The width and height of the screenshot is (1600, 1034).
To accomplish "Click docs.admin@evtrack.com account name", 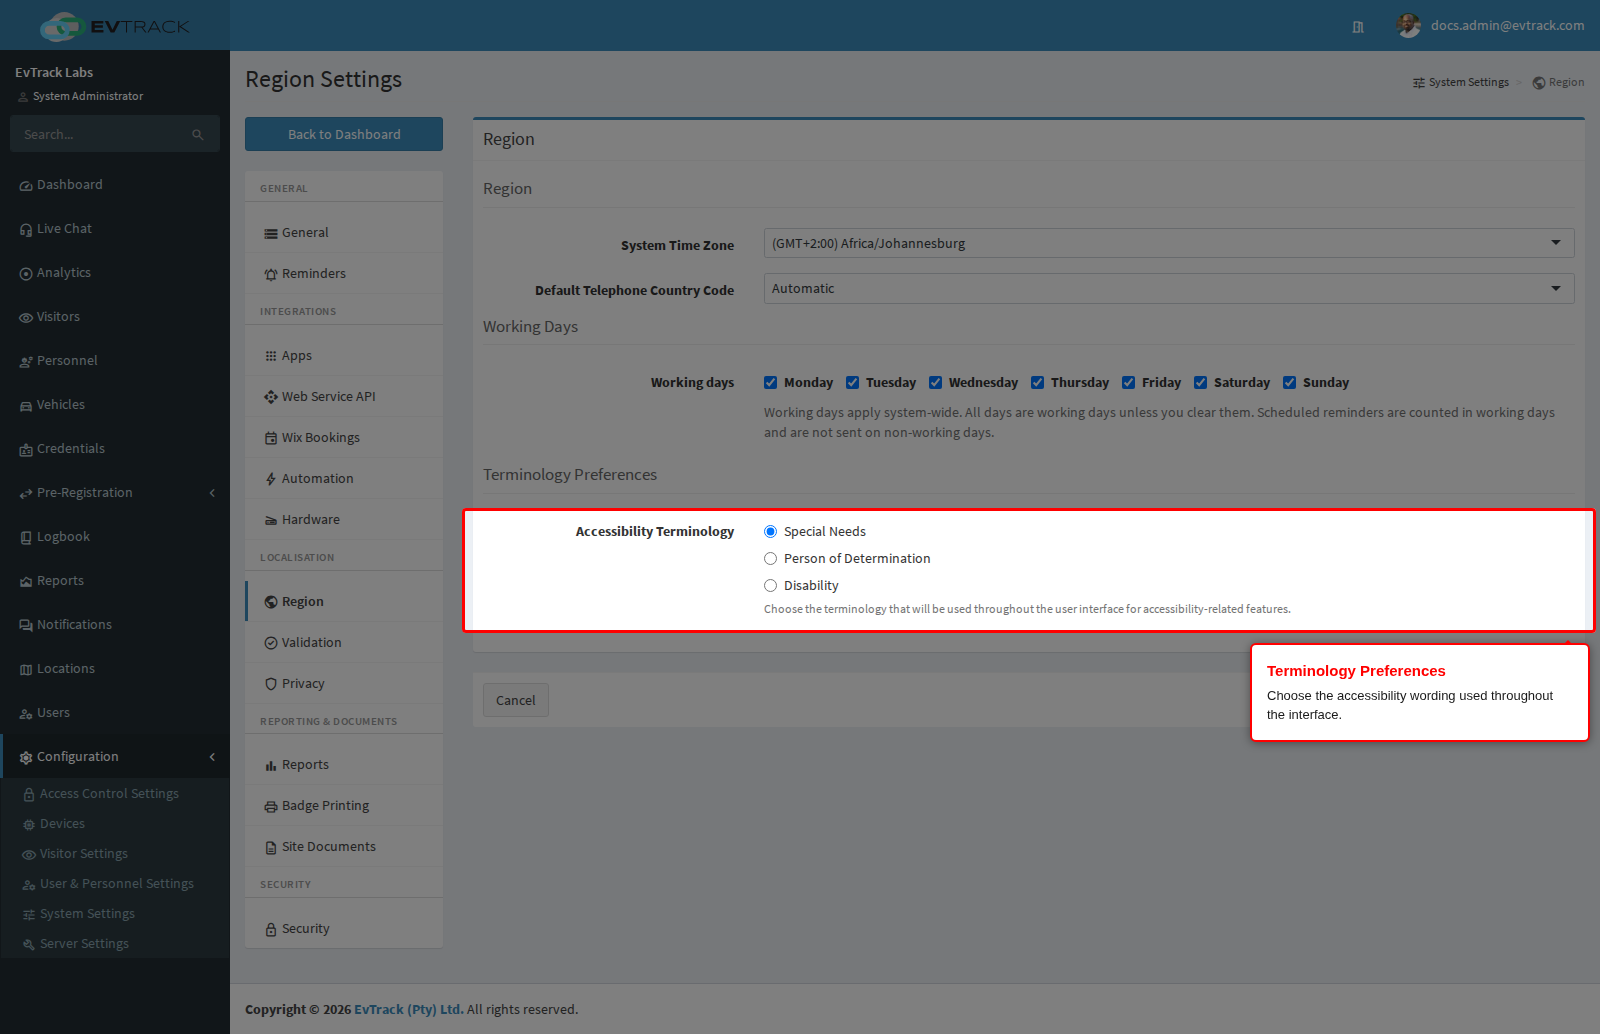I will [x=1507, y=26].
